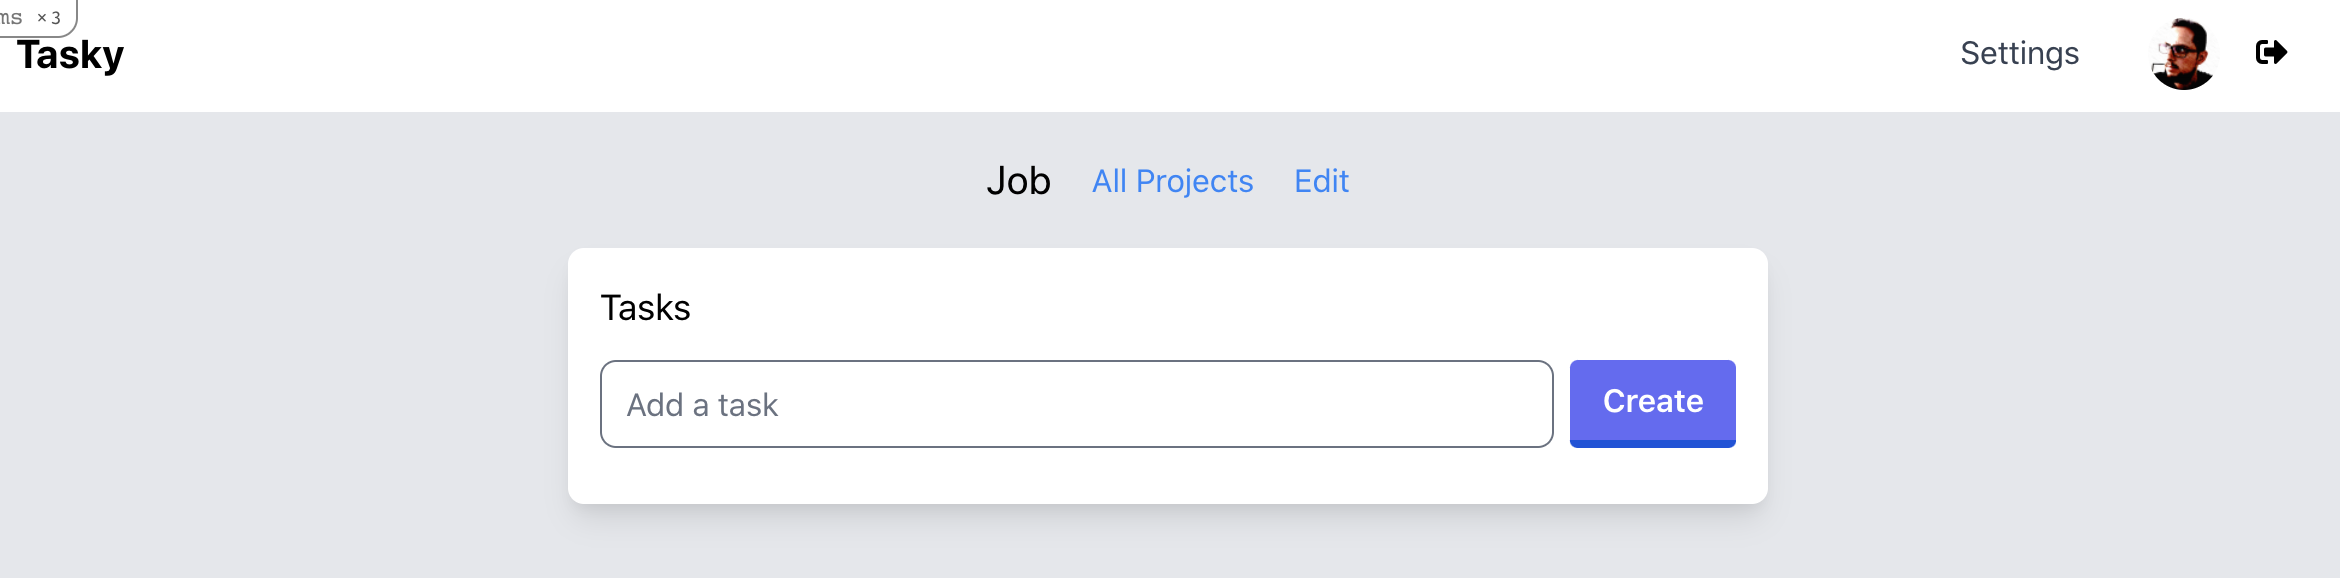The image size is (2340, 578).
Task: Select Settings in the top navigation
Action: coord(2019,53)
